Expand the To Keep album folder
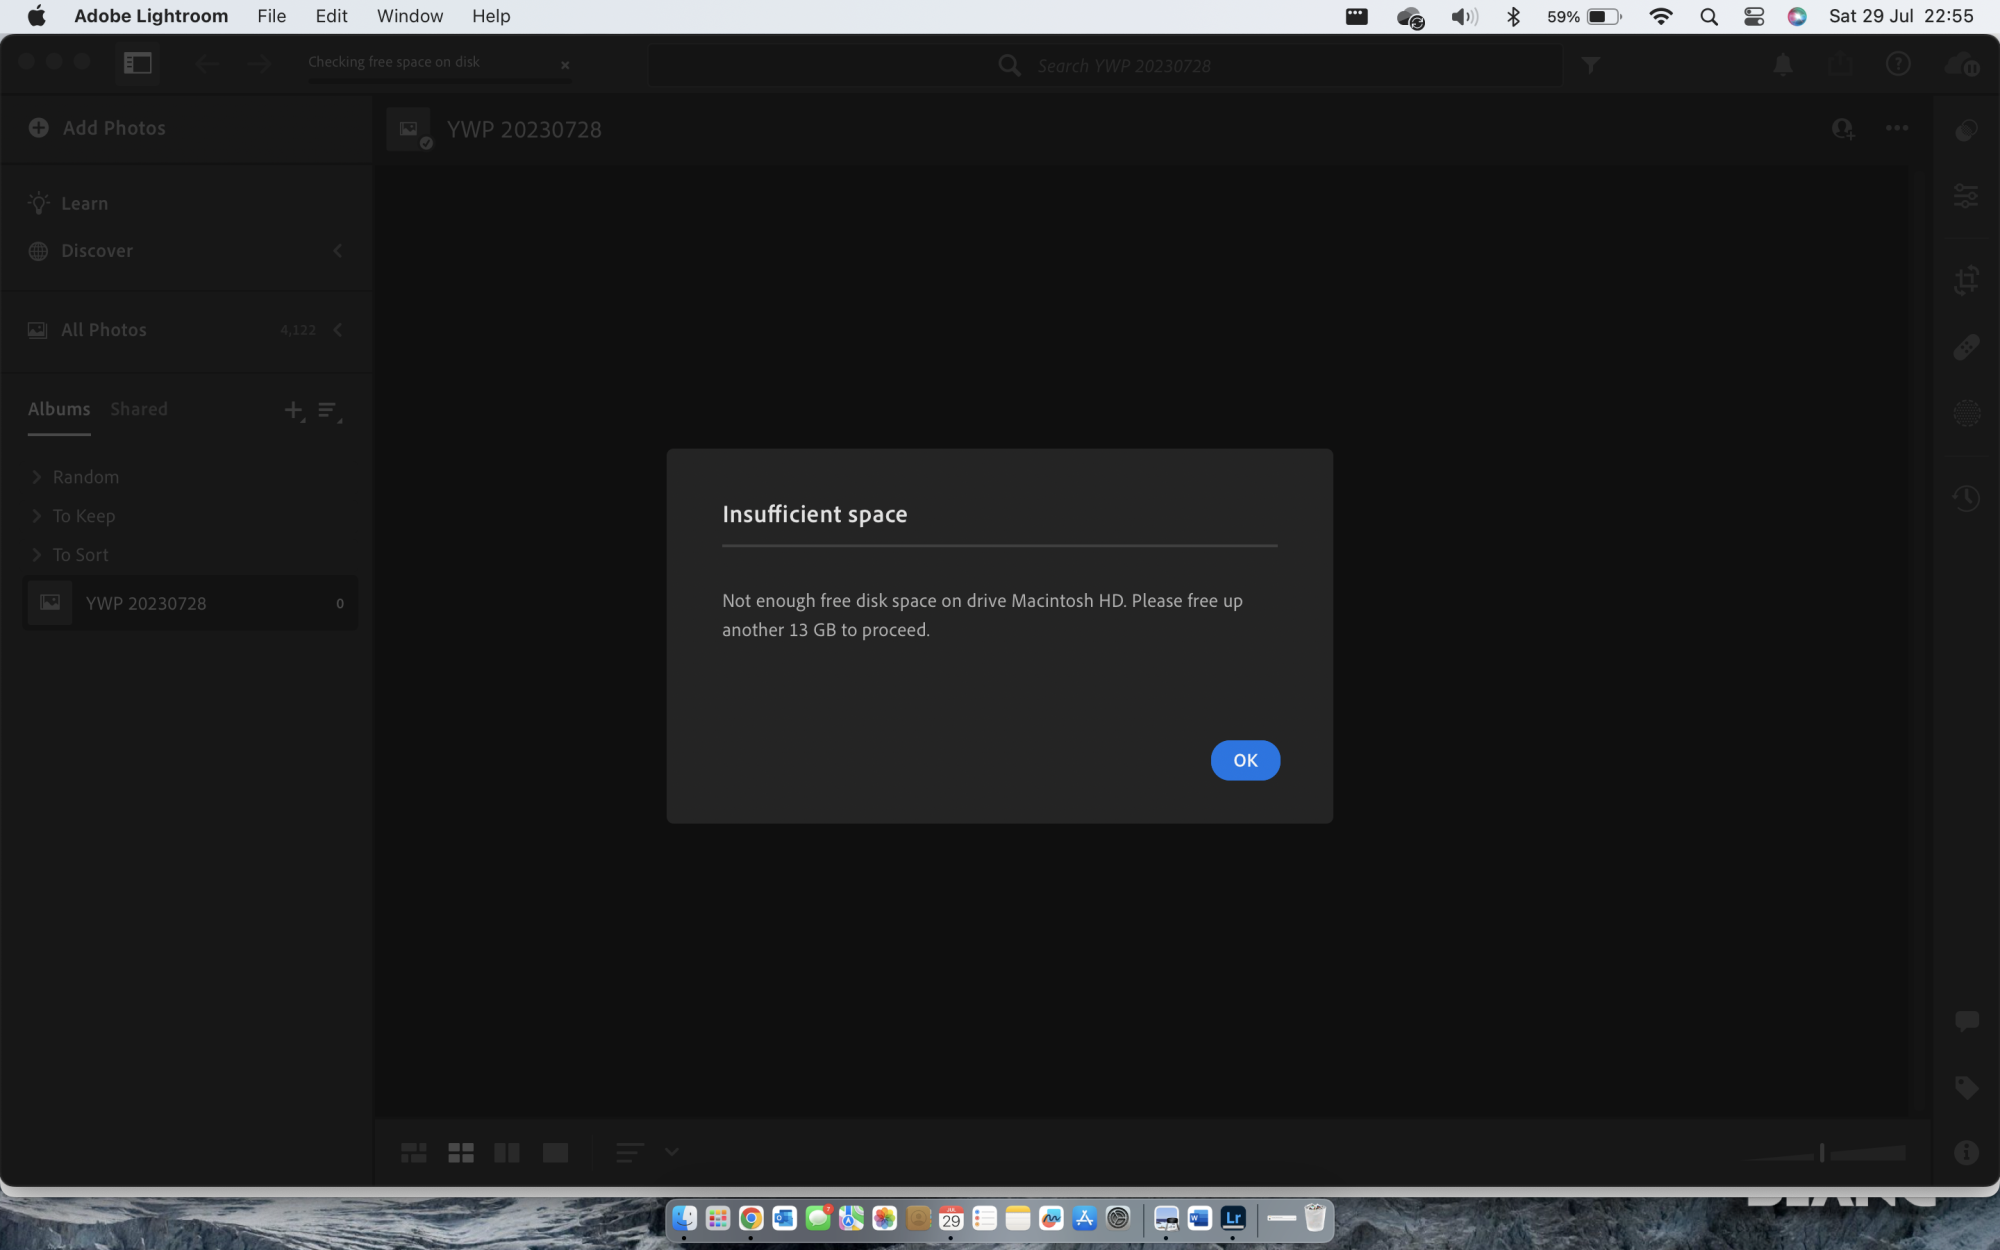This screenshot has height=1250, width=2000. tap(37, 516)
